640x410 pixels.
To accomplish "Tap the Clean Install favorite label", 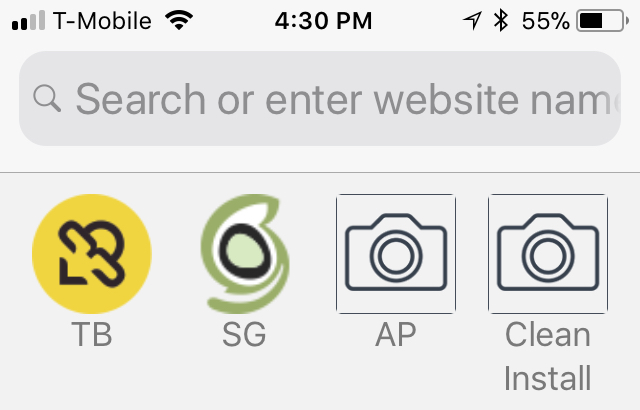I will point(548,356).
